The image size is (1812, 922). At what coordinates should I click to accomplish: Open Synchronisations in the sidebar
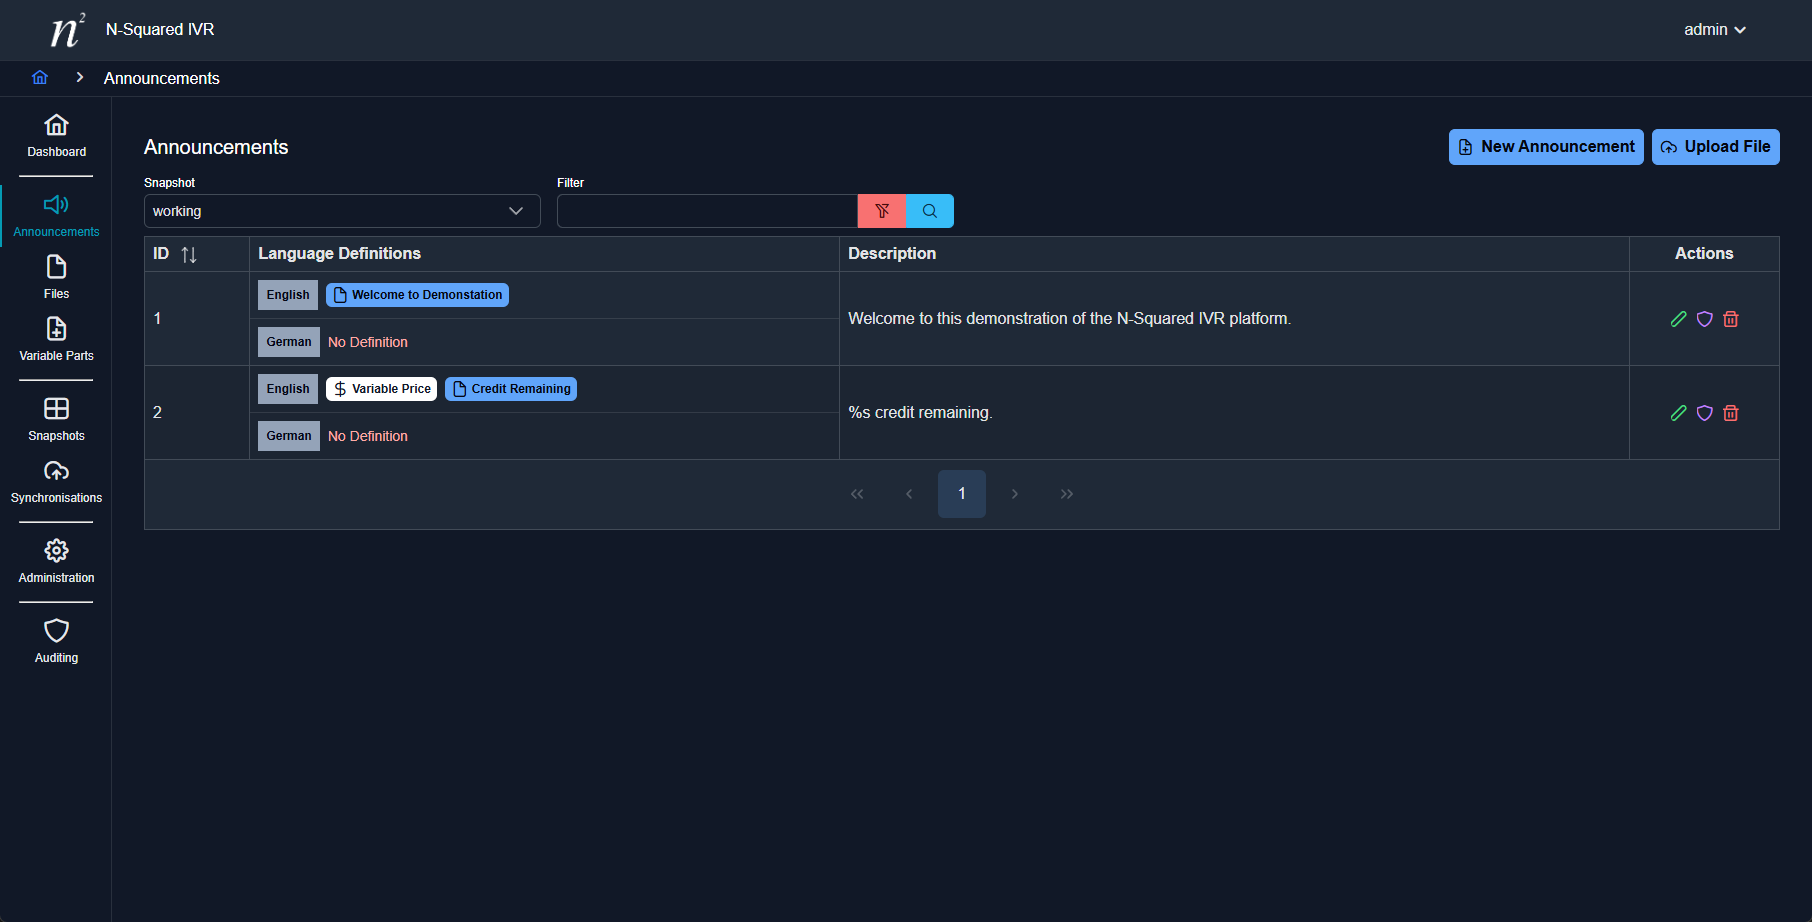point(56,481)
